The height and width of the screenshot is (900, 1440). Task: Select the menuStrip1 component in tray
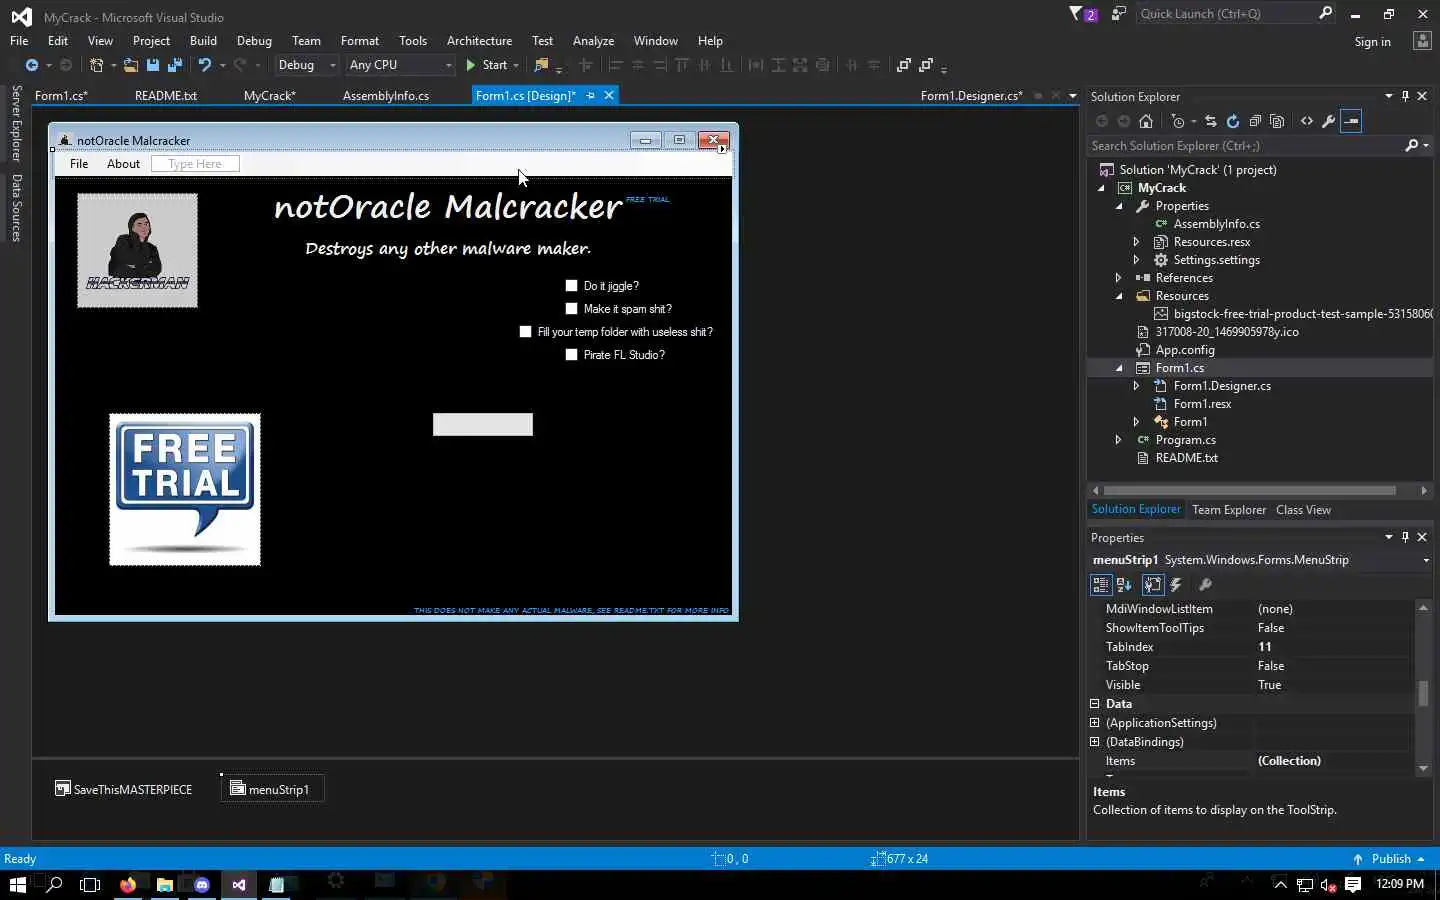click(x=272, y=789)
